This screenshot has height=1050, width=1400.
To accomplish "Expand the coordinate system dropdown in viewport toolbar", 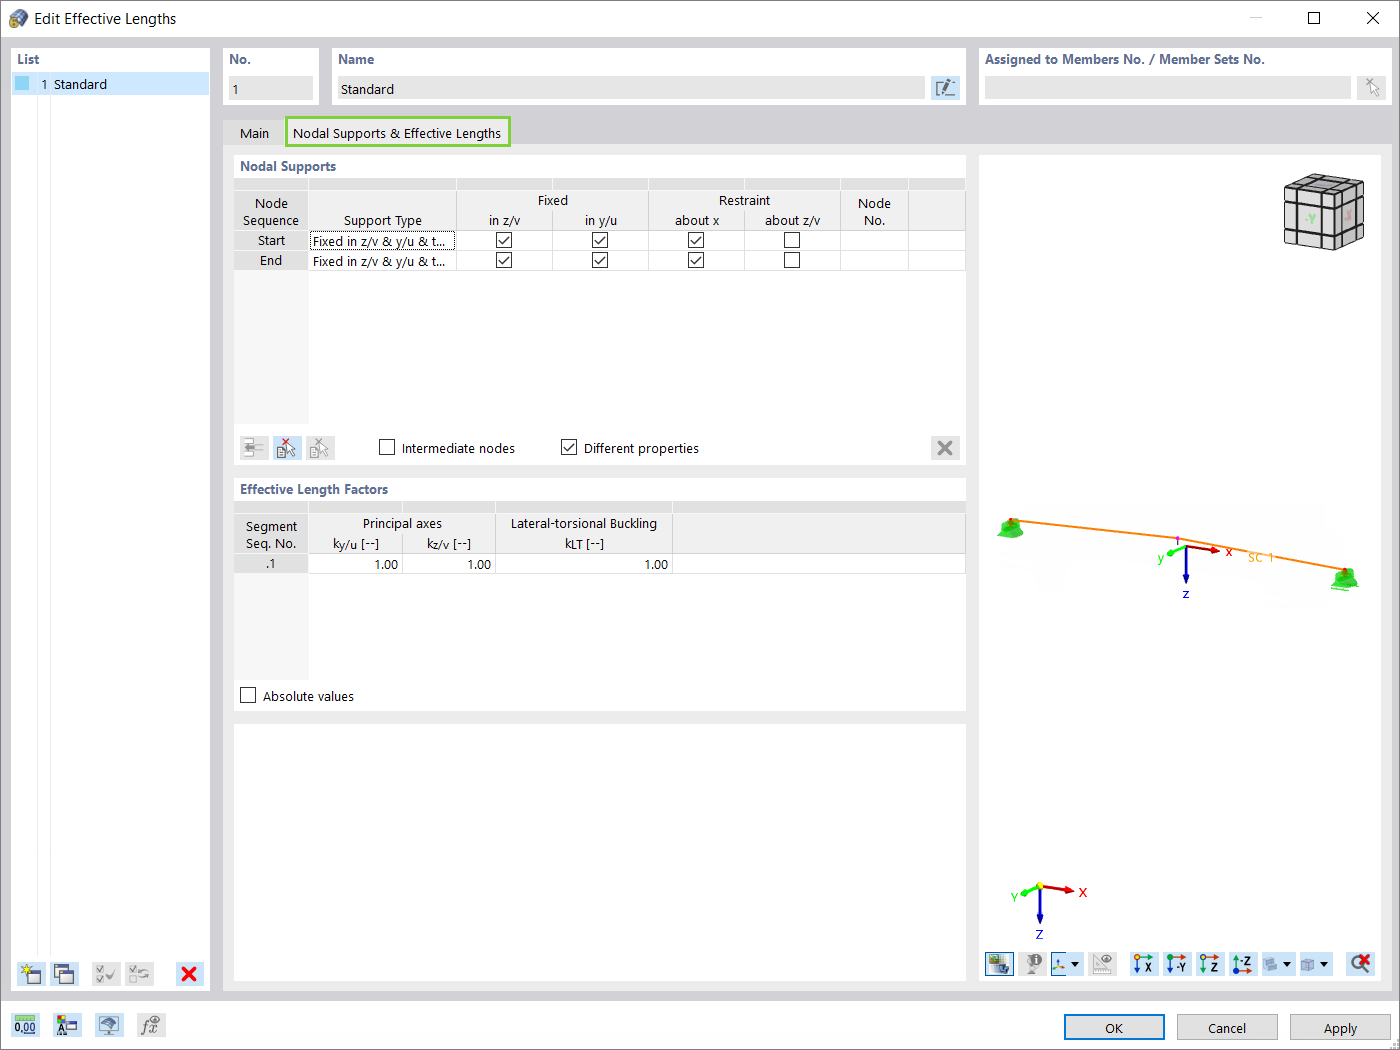I will [1077, 963].
